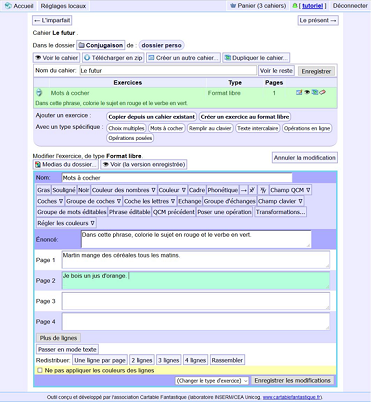This screenshot has width=371, height=402.
Task: Click into the Page 3 text area
Action: point(196,301)
